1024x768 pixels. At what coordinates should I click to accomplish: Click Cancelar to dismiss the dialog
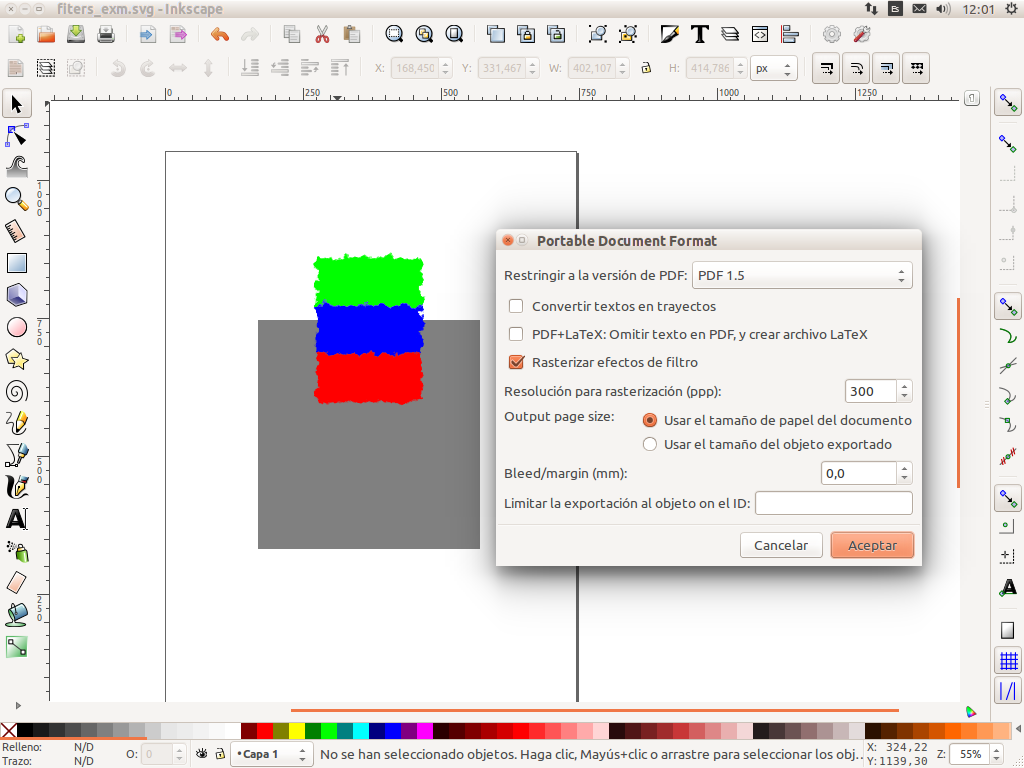tap(781, 545)
